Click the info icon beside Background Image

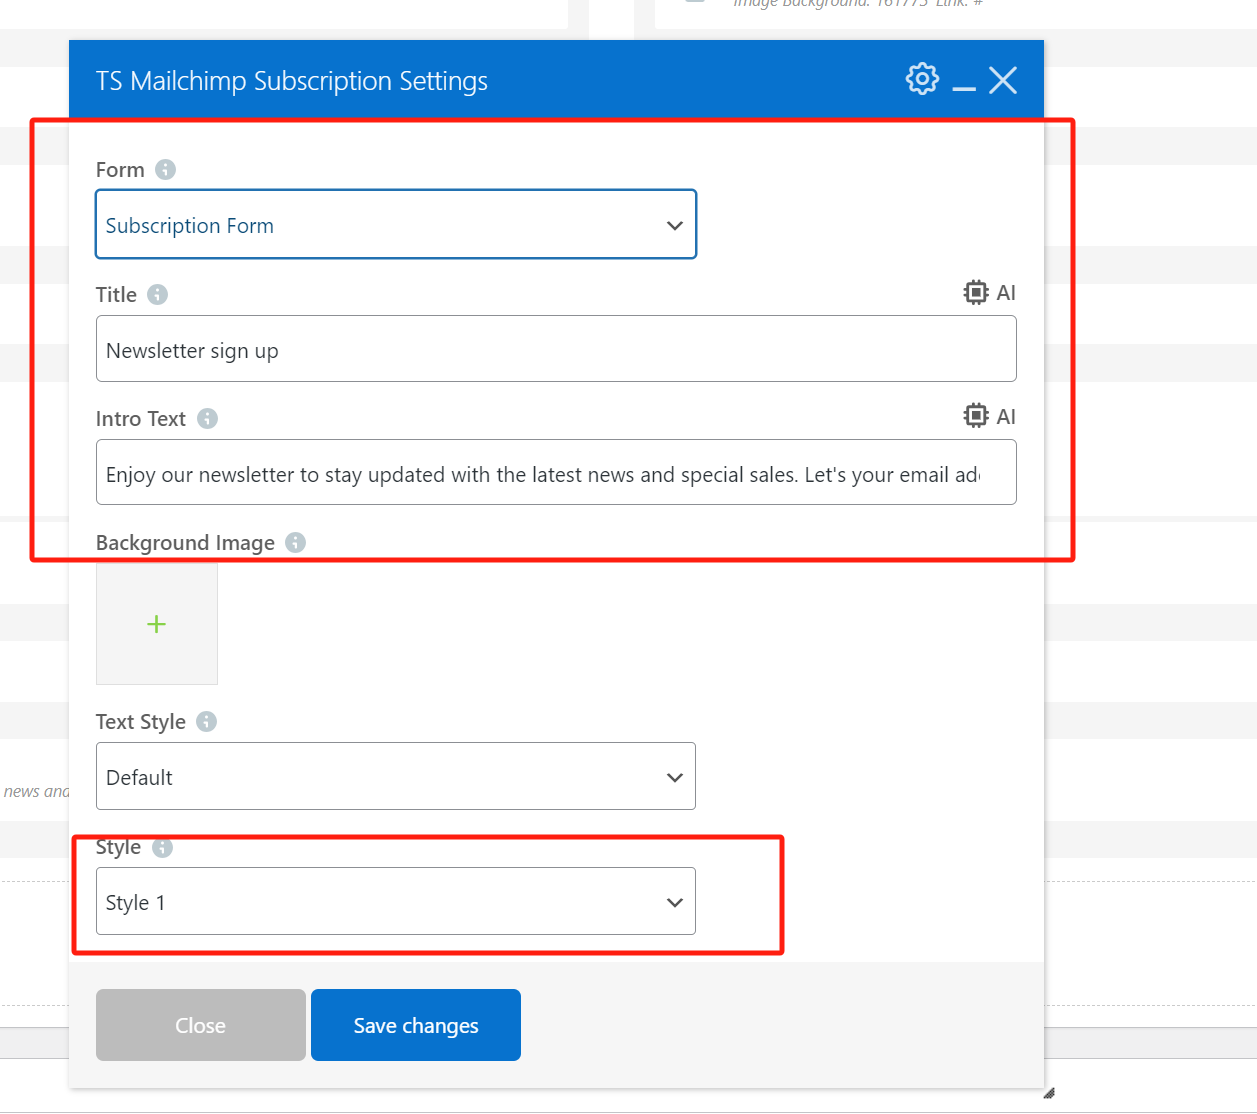coord(295,542)
